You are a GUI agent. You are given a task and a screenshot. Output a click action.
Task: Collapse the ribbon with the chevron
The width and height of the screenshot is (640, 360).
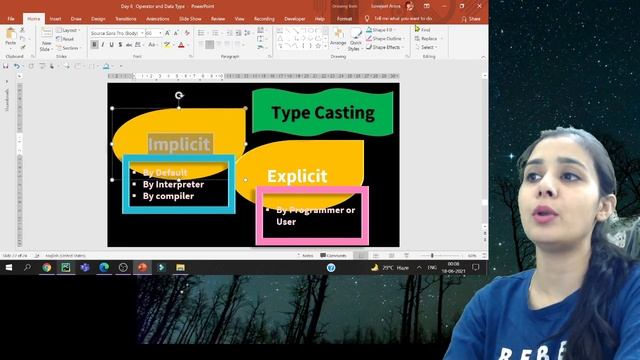tap(483, 57)
